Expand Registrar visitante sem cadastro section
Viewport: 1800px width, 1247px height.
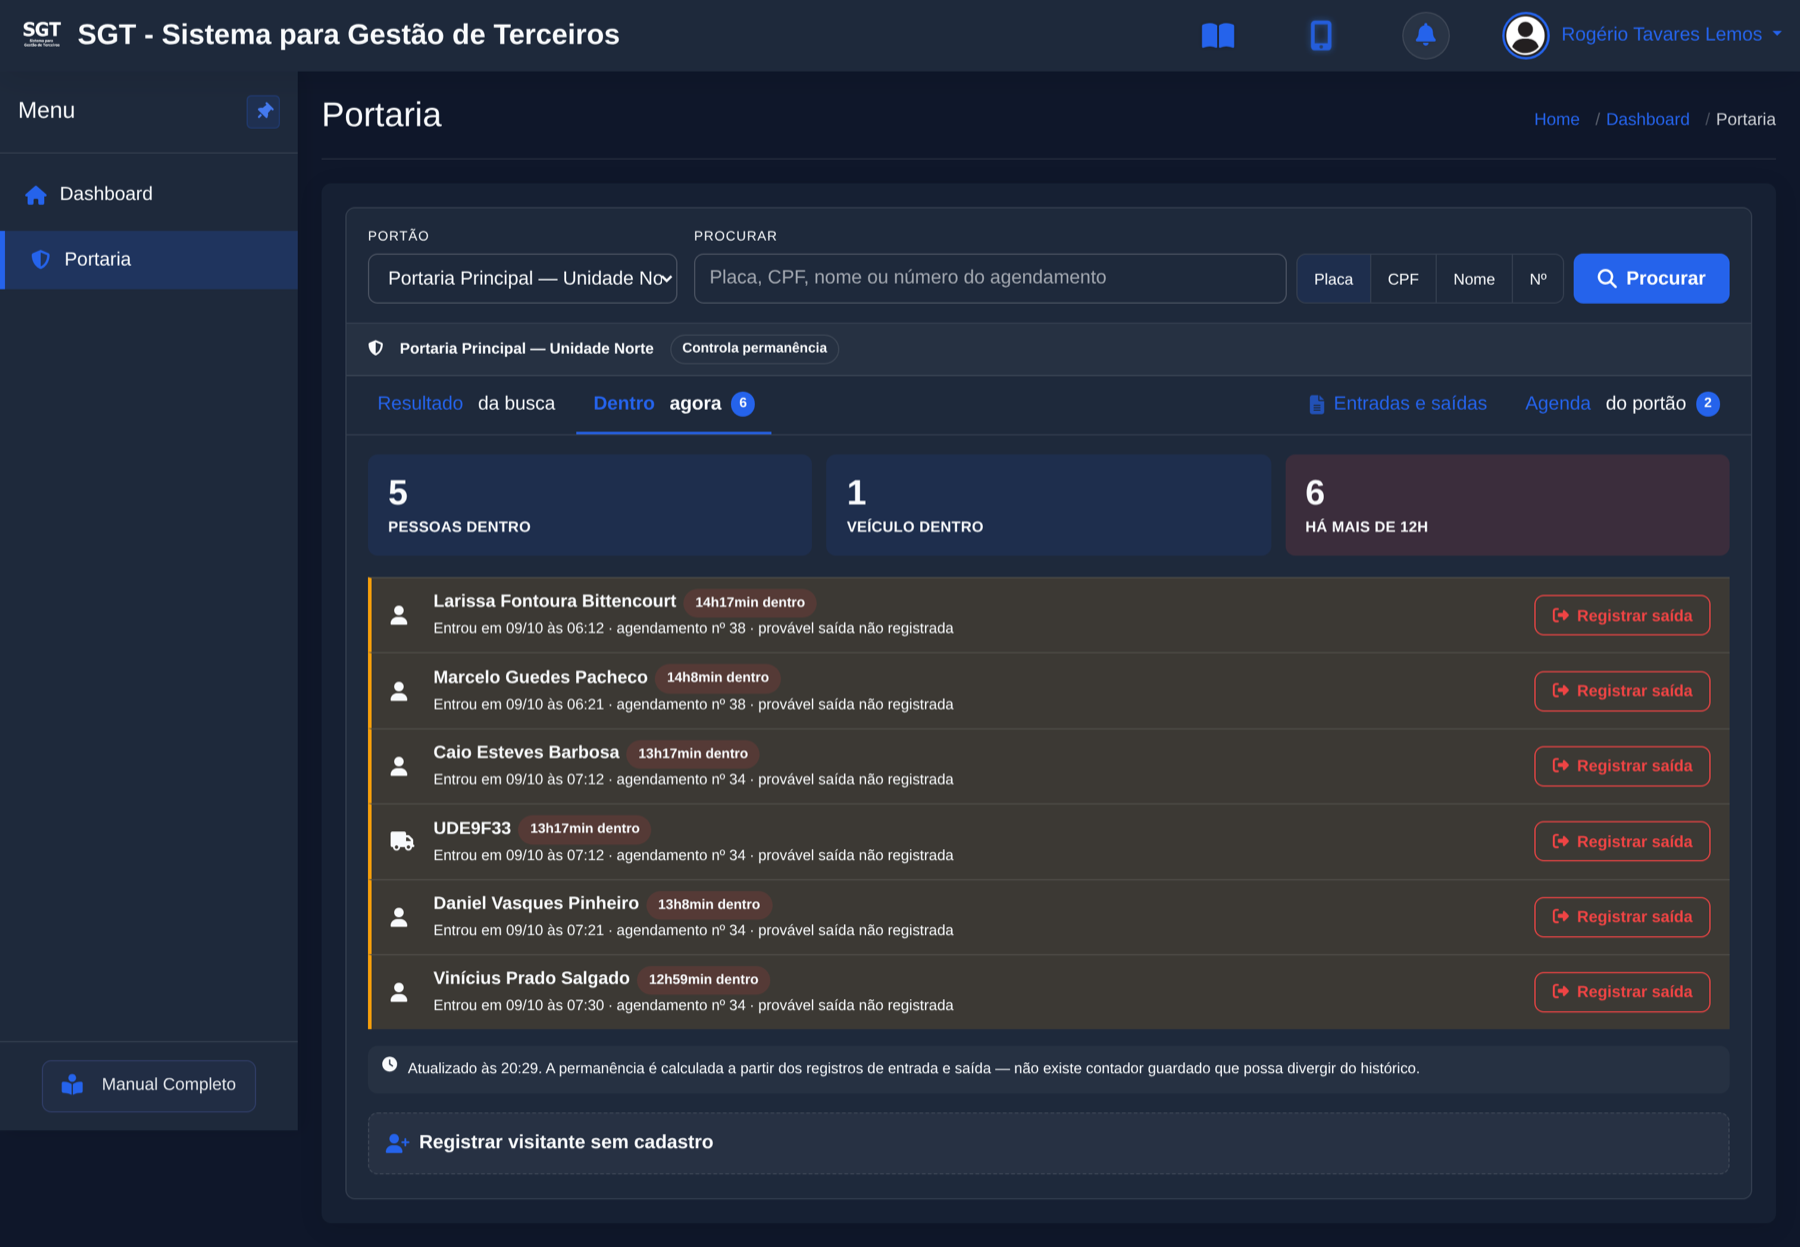1048,1143
